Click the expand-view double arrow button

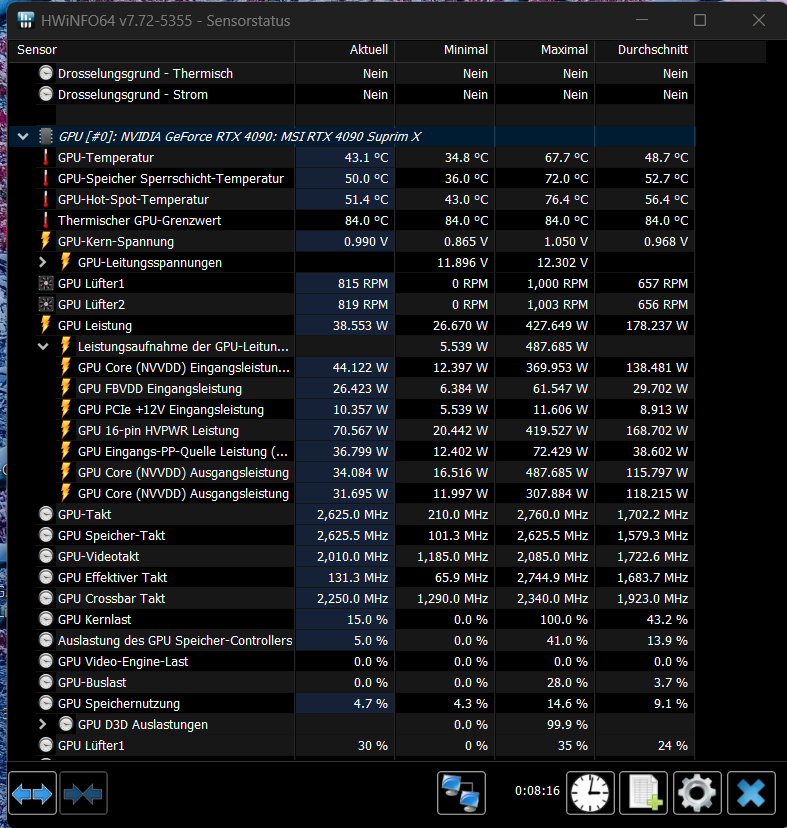pyautogui.click(x=32, y=793)
